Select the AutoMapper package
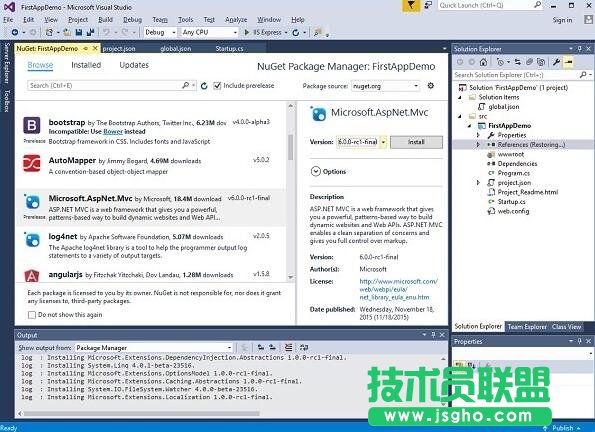595x432 pixels. coord(150,166)
